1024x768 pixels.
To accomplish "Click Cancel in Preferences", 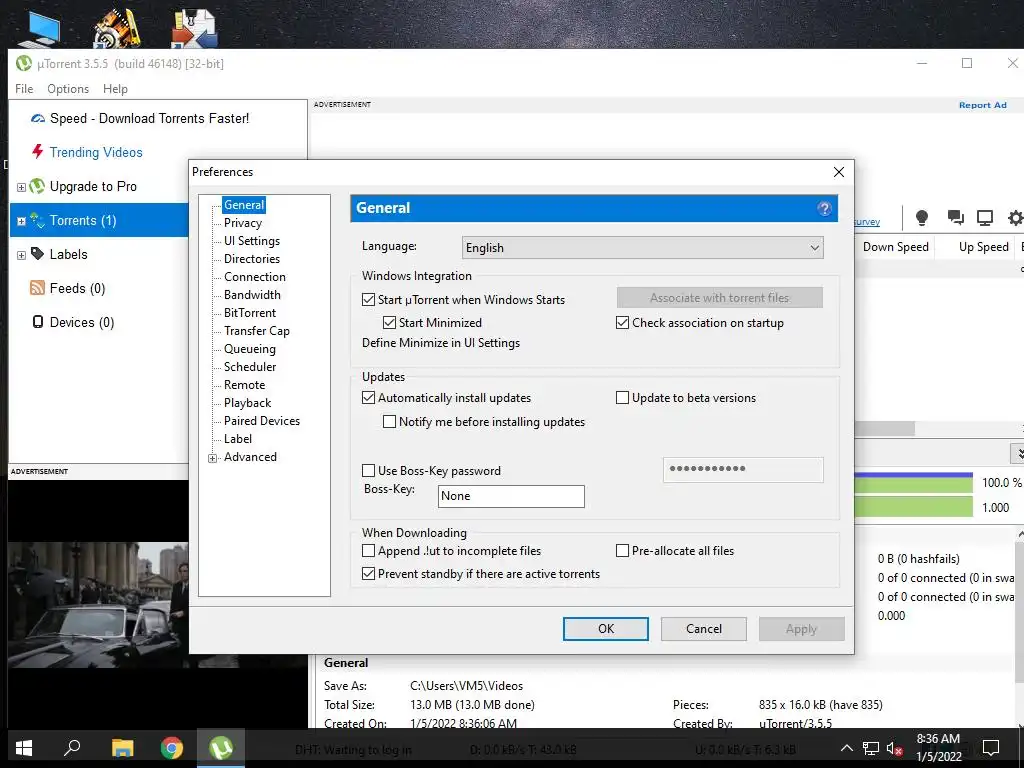I will coord(704,629).
